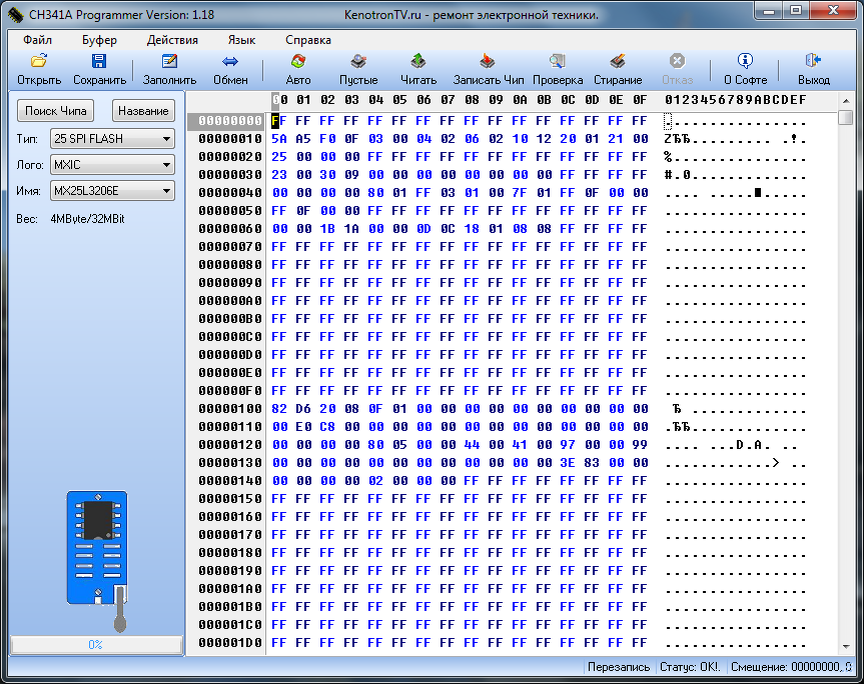The image size is (864, 684).
Task: Click the chip programmer socket illustration
Action: pos(98,561)
